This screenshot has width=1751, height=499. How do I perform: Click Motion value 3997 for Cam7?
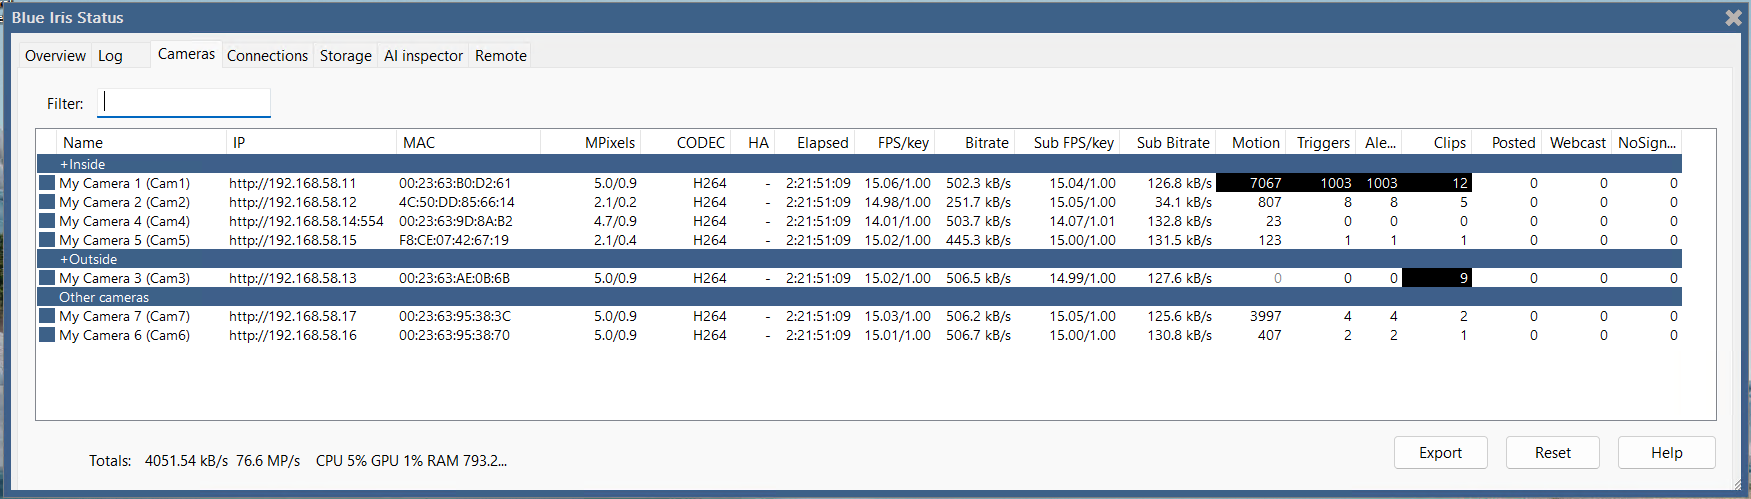(x=1265, y=316)
